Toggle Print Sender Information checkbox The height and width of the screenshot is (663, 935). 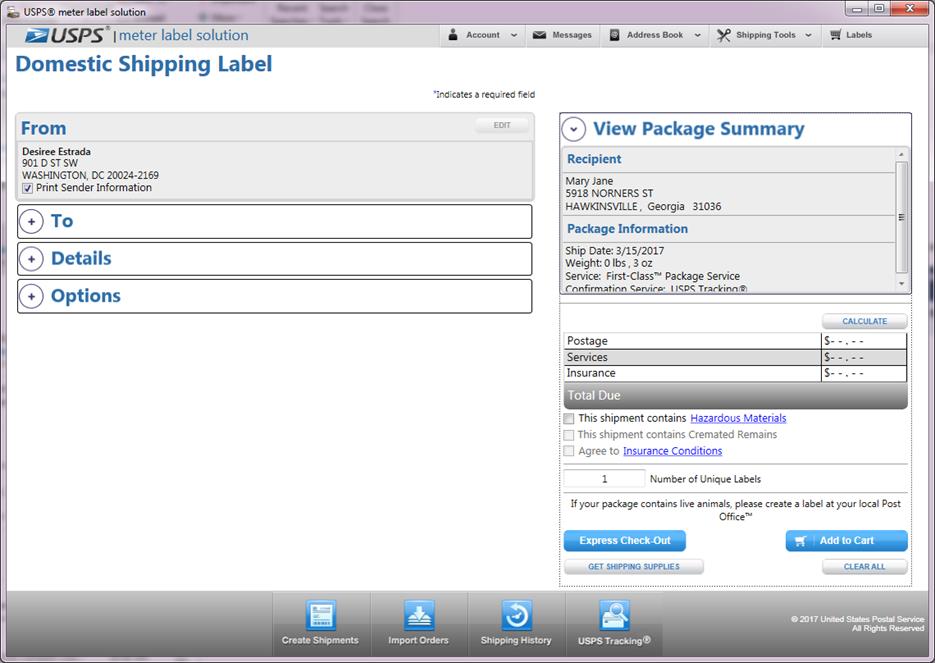(x=27, y=188)
